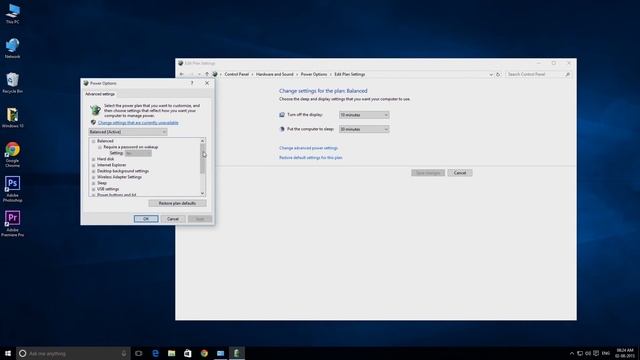640x360 pixels.
Task: Click the Cortana microphone icon
Action: [124, 353]
